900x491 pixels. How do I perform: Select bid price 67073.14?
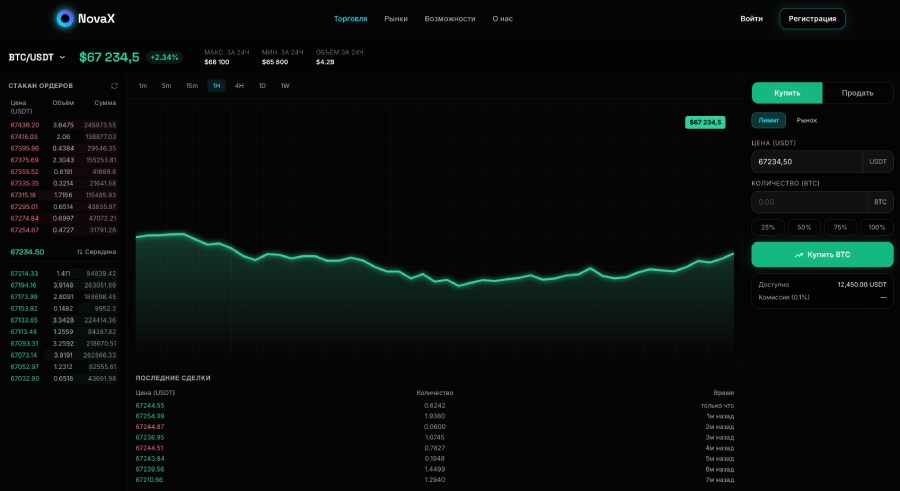tap(24, 355)
